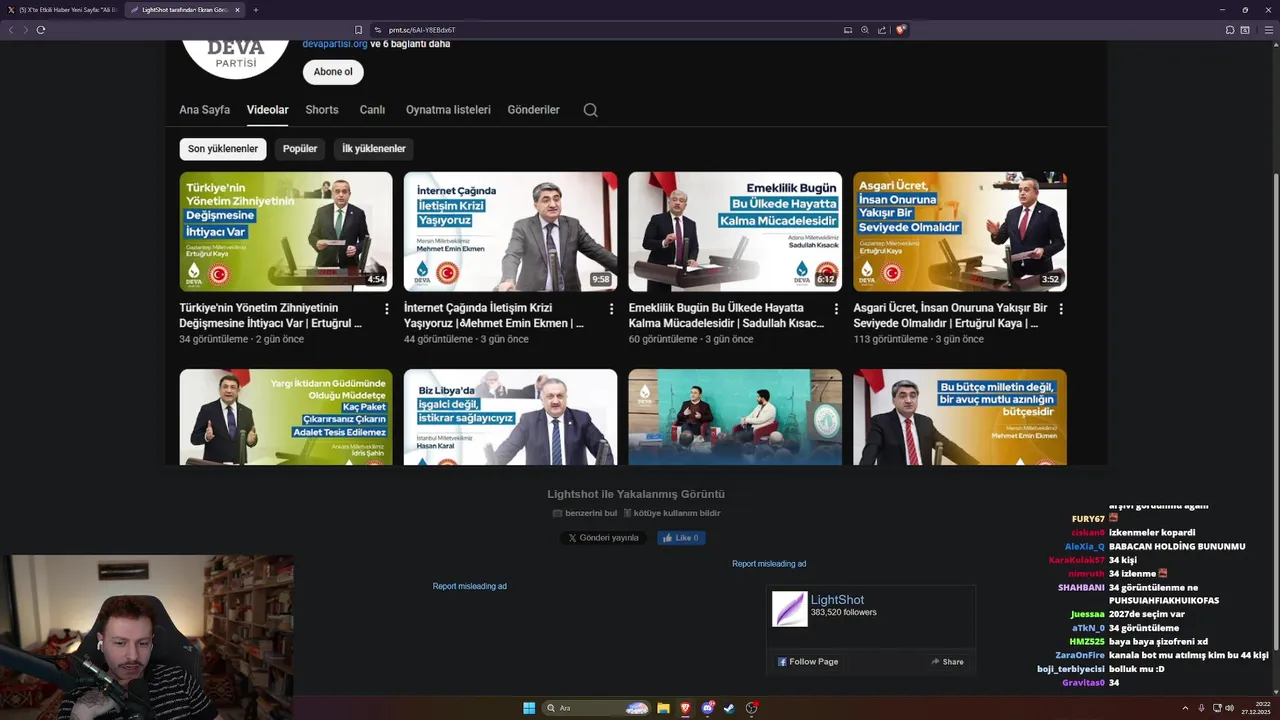Click the microphone tray icon
The width and height of the screenshot is (1280, 720).
(x=1202, y=708)
